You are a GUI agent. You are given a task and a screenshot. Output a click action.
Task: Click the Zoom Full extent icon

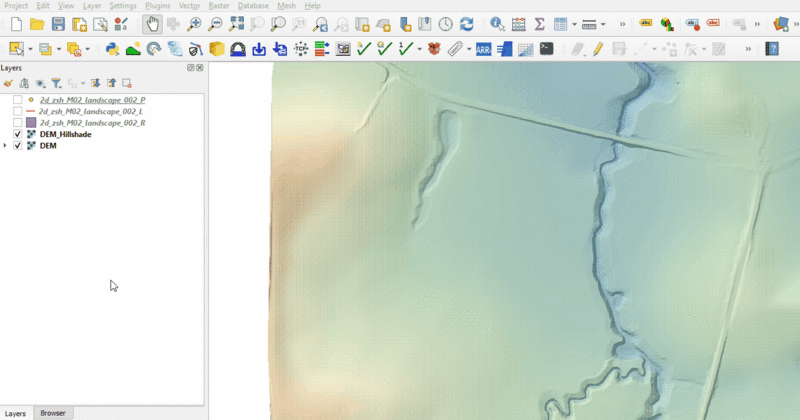(236, 24)
